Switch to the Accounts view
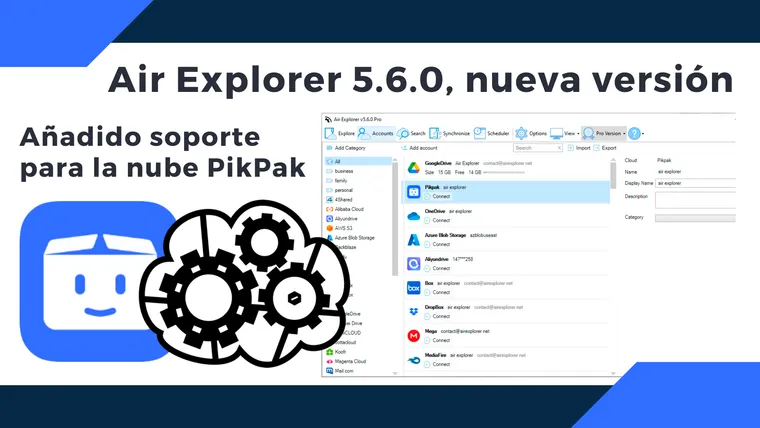760x428 pixels. point(376,133)
